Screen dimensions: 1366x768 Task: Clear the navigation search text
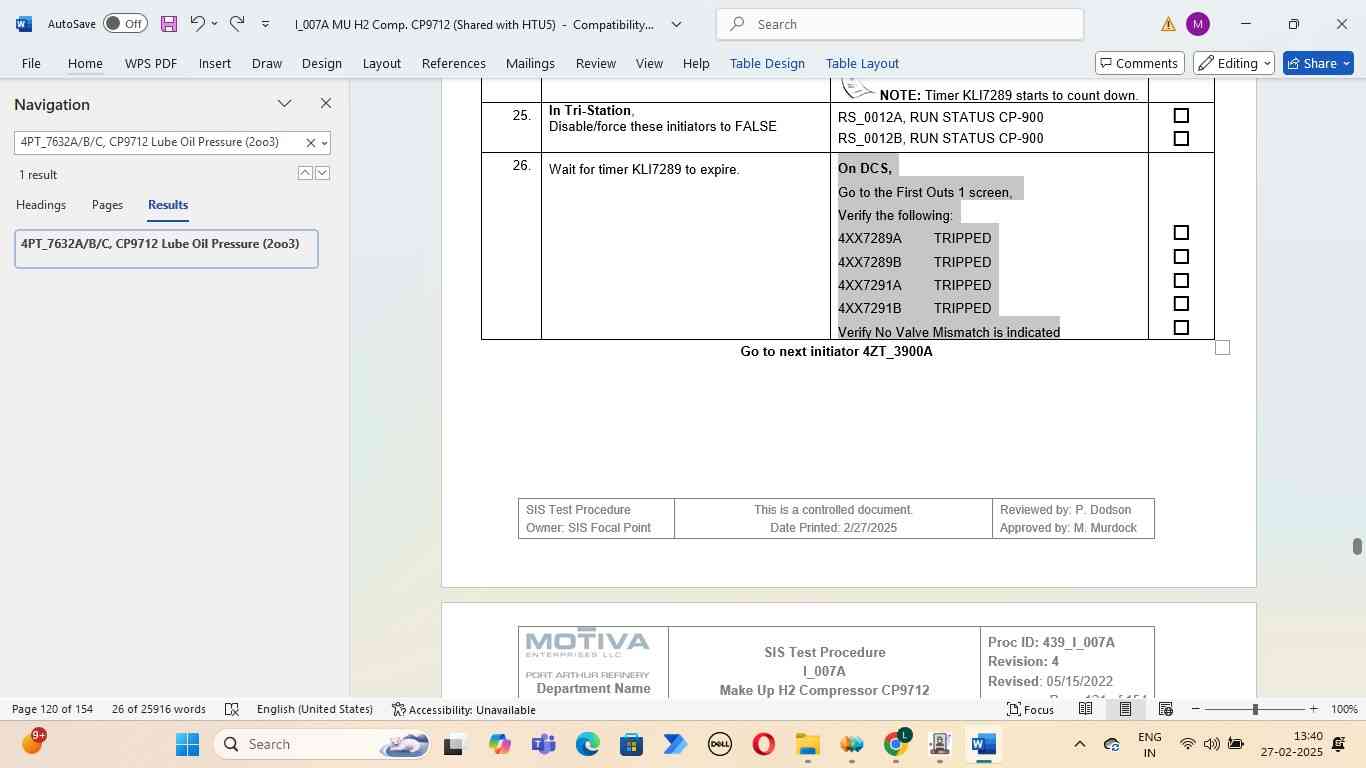pos(310,143)
